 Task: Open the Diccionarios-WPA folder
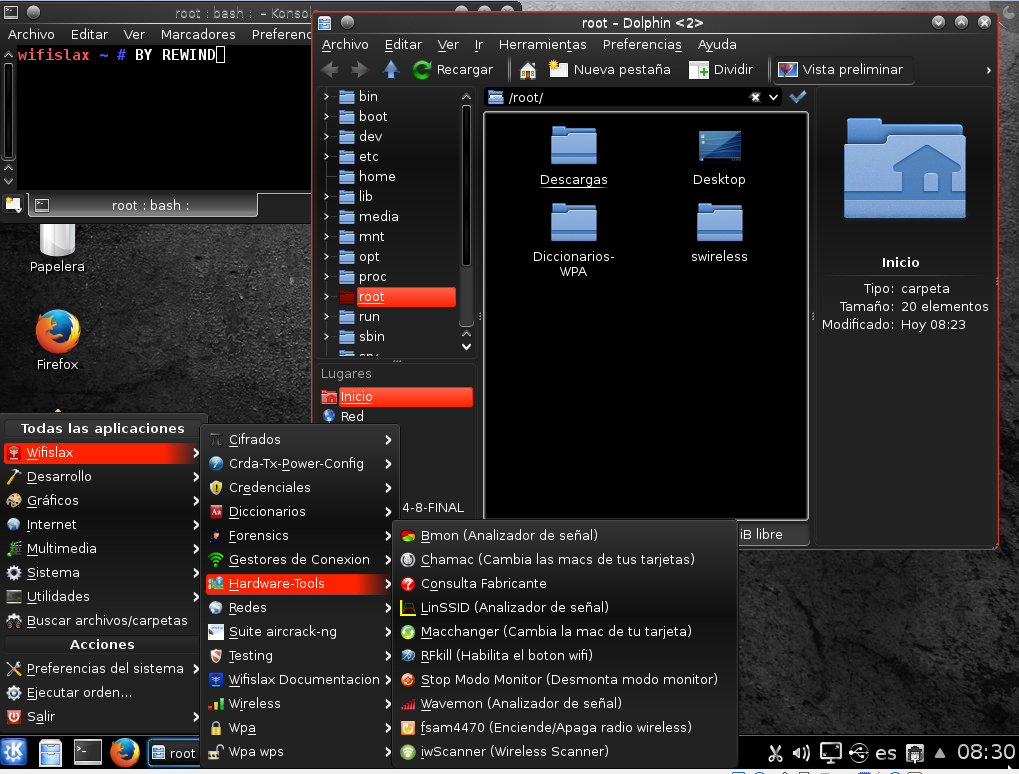pos(573,240)
